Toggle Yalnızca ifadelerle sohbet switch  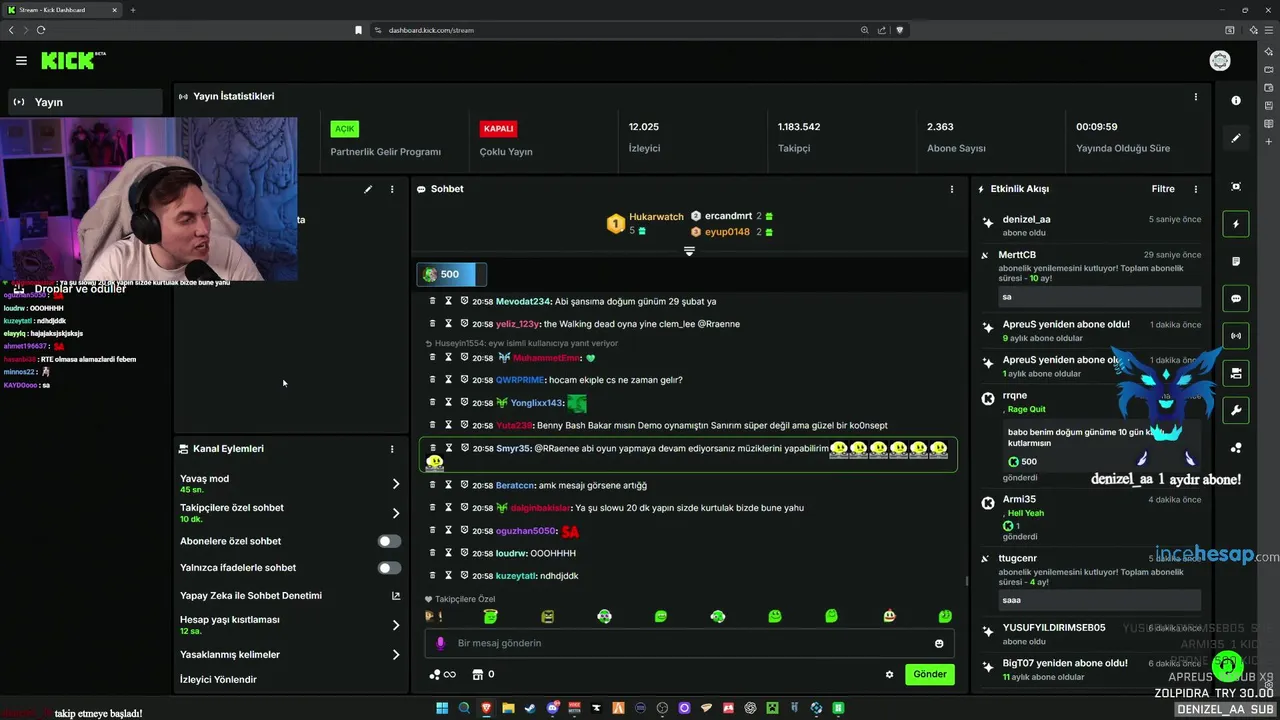389,568
